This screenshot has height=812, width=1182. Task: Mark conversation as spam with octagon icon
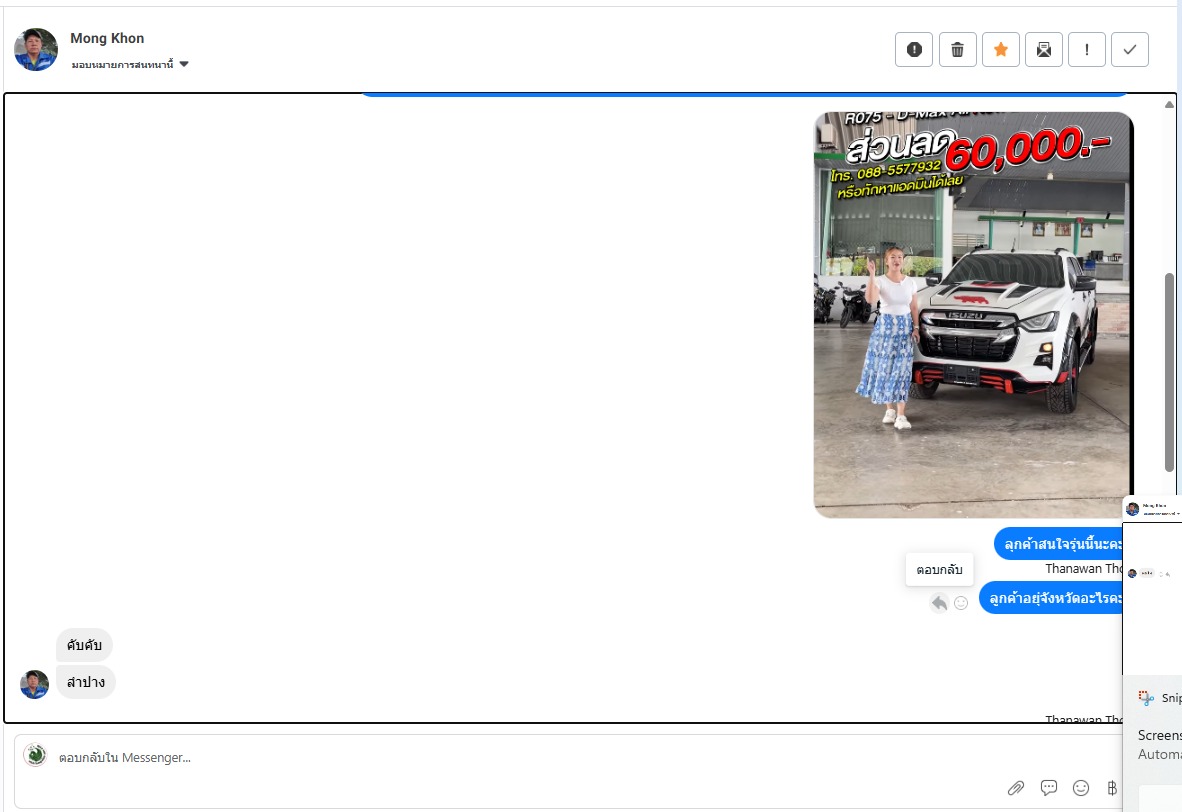click(x=913, y=49)
